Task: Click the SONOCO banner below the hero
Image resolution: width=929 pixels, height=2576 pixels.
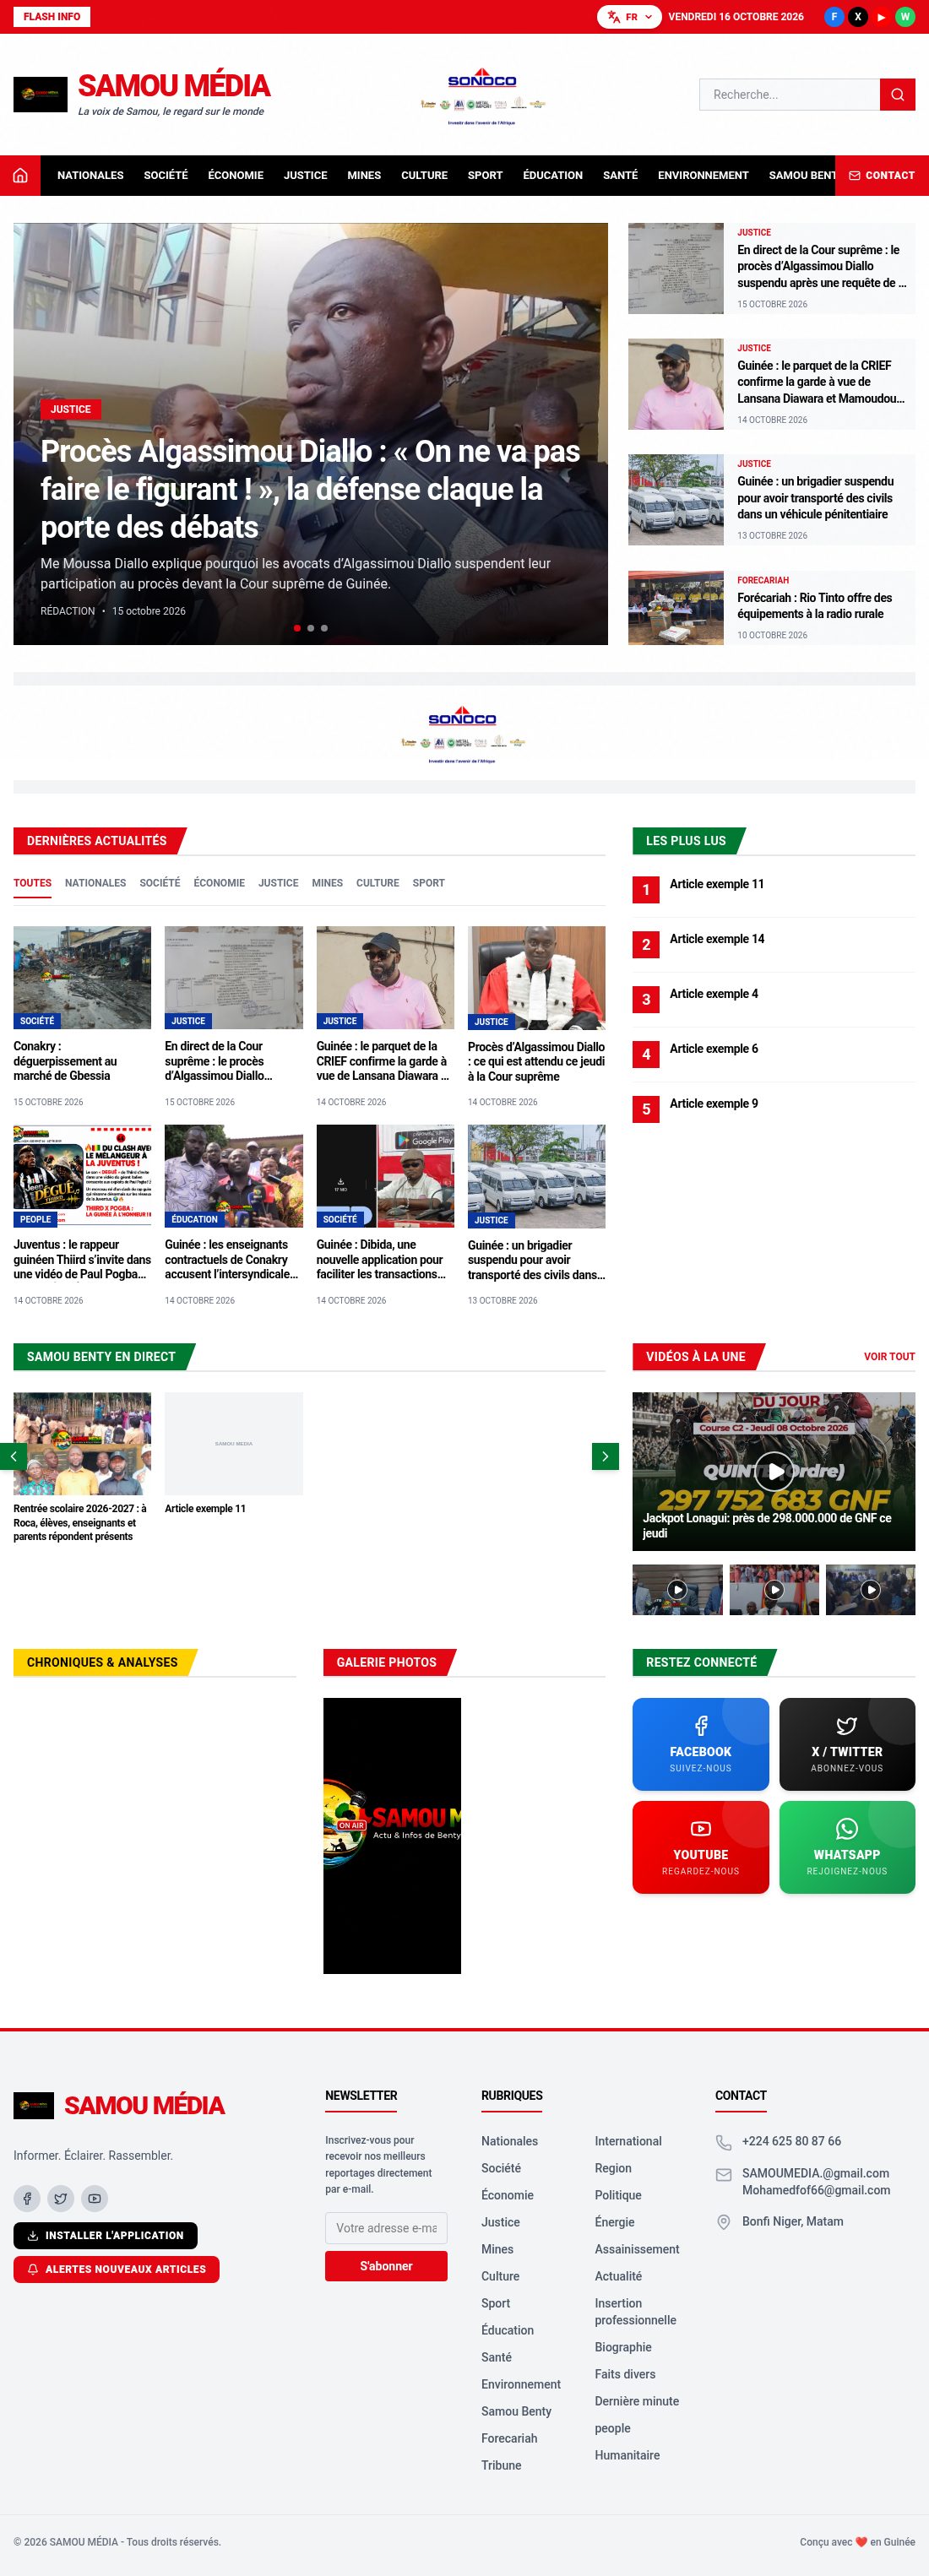Action: pyautogui.click(x=463, y=734)
